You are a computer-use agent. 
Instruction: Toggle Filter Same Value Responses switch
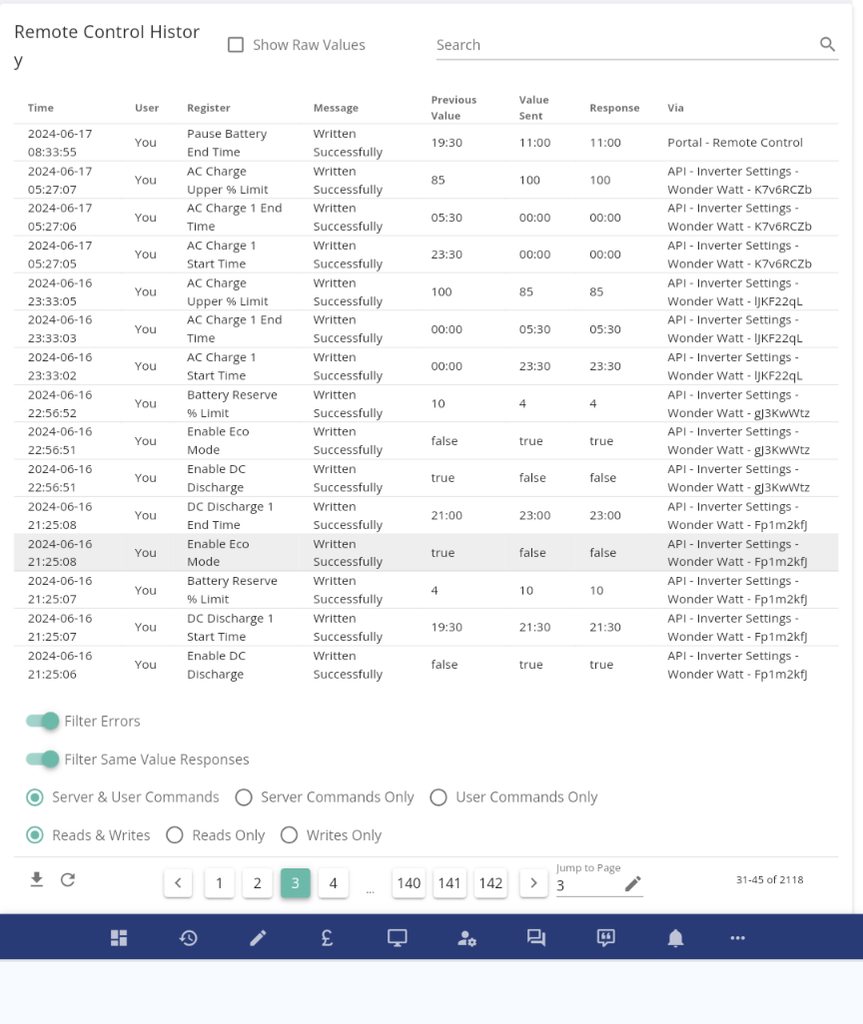[x=43, y=759]
